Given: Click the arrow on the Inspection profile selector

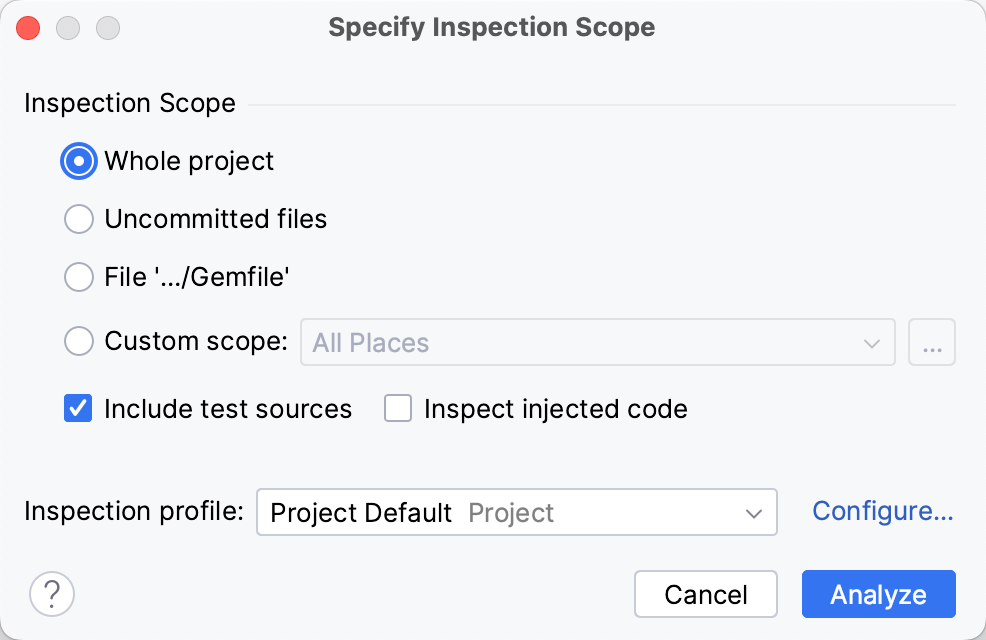Looking at the screenshot, I should click(x=756, y=512).
